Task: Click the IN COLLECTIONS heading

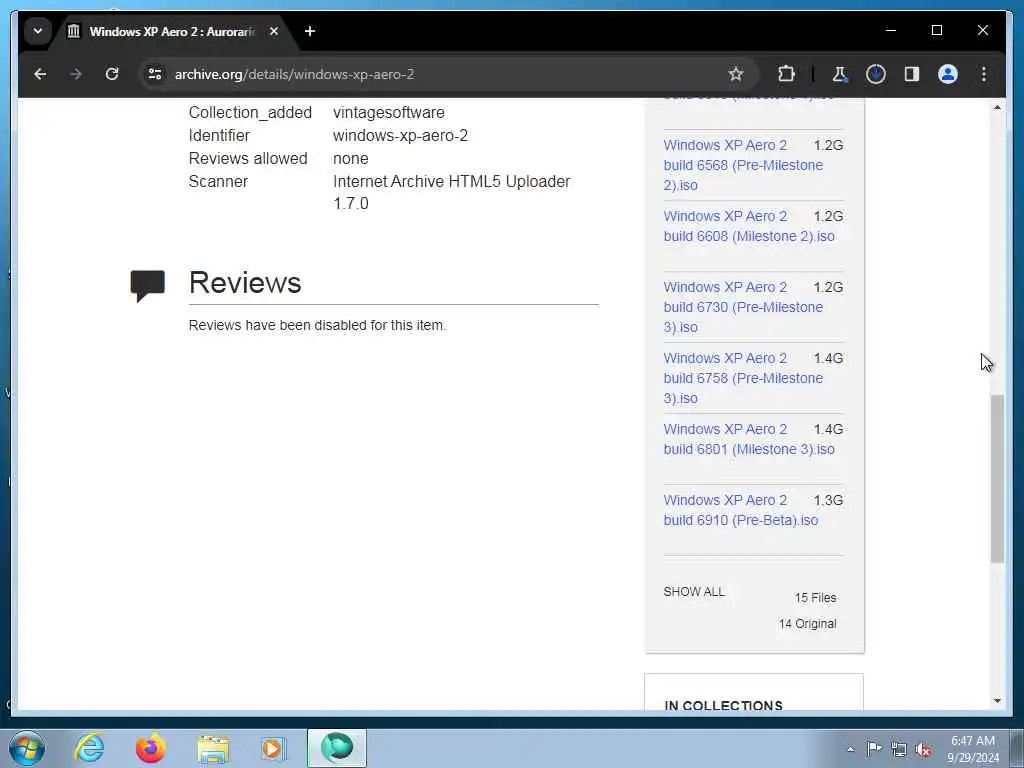Action: [723, 705]
